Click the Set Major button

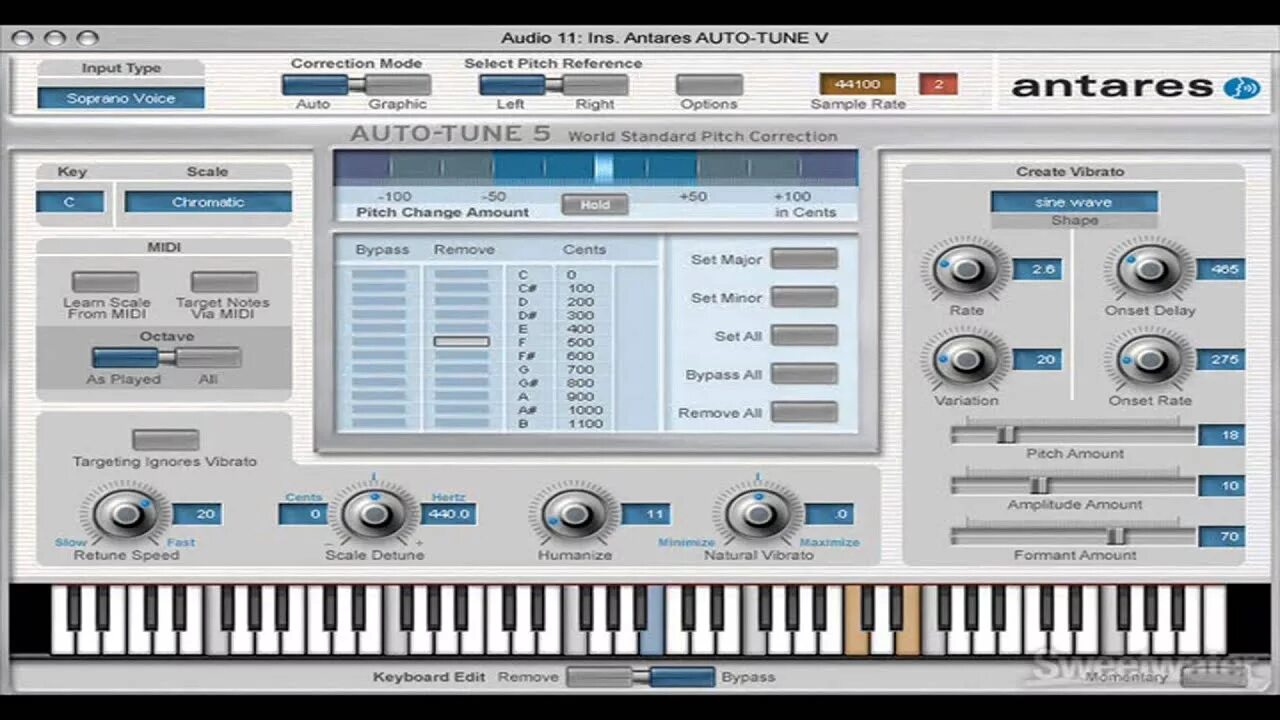804,259
